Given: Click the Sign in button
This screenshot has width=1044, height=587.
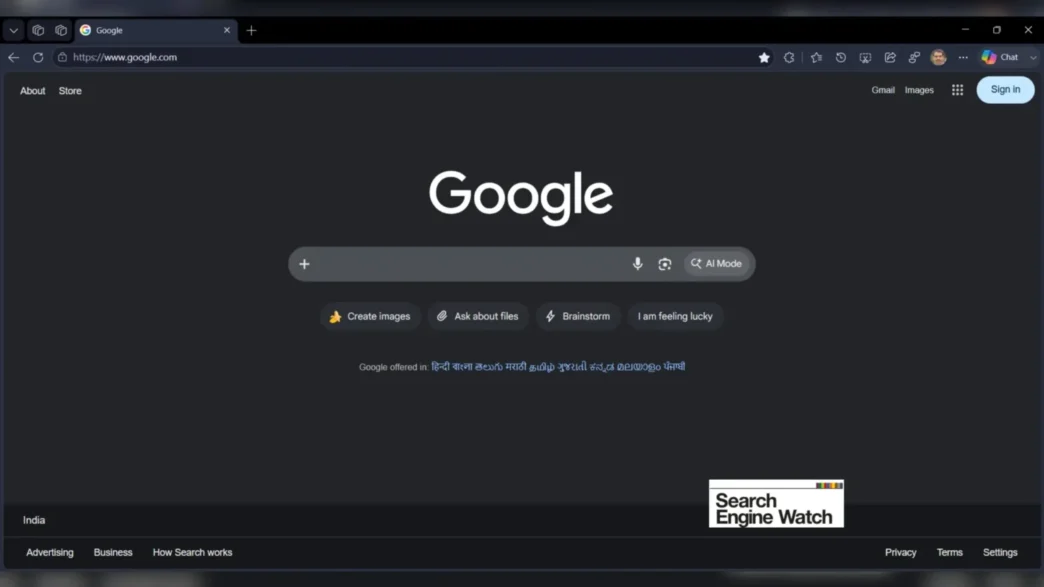Looking at the screenshot, I should point(1005,90).
